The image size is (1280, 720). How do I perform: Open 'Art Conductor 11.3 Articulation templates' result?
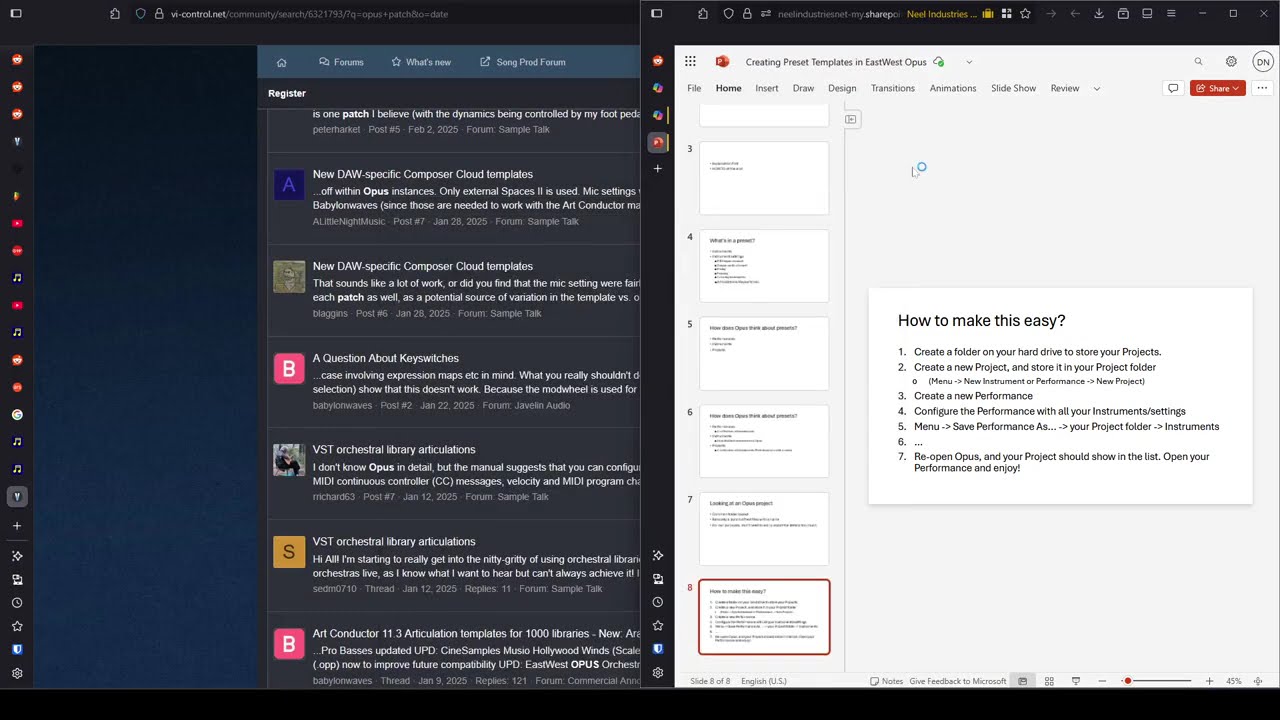(476, 634)
